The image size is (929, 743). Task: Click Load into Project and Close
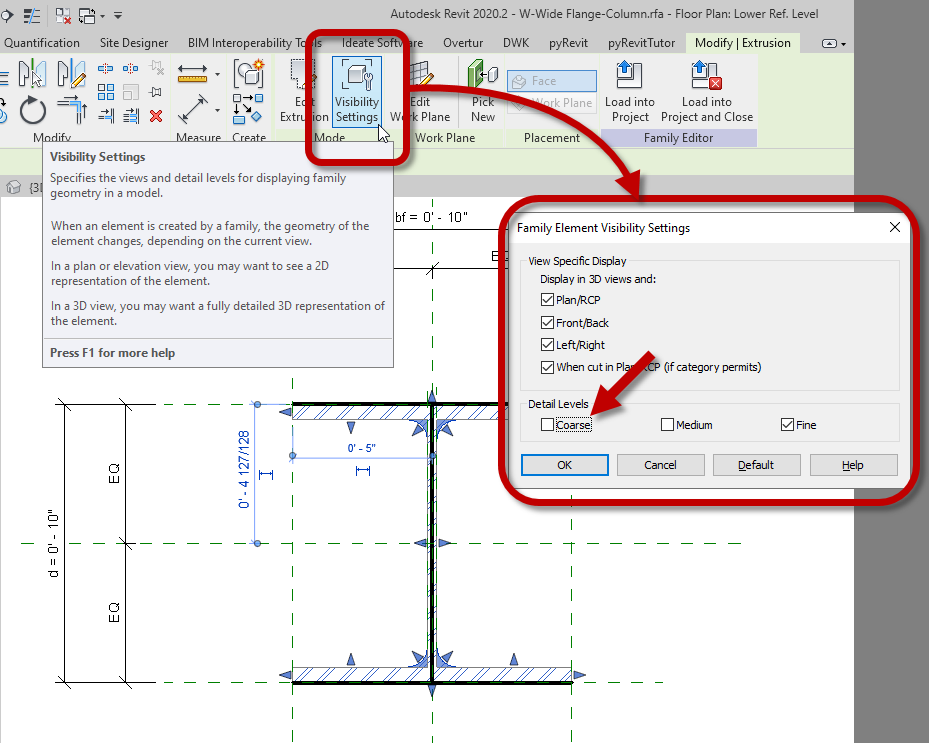click(x=706, y=90)
